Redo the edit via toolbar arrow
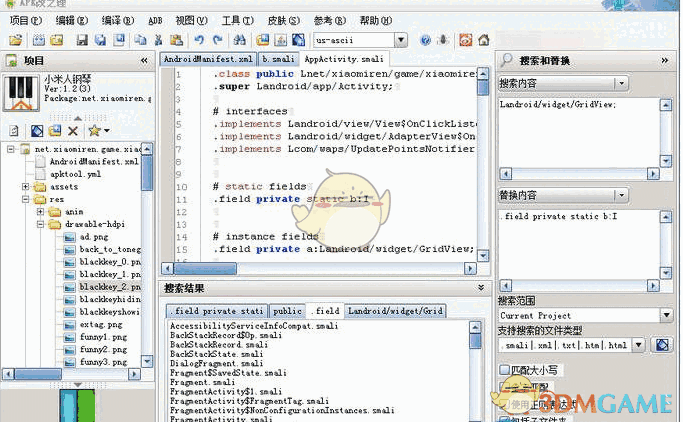The height and width of the screenshot is (422, 683). click(217, 40)
